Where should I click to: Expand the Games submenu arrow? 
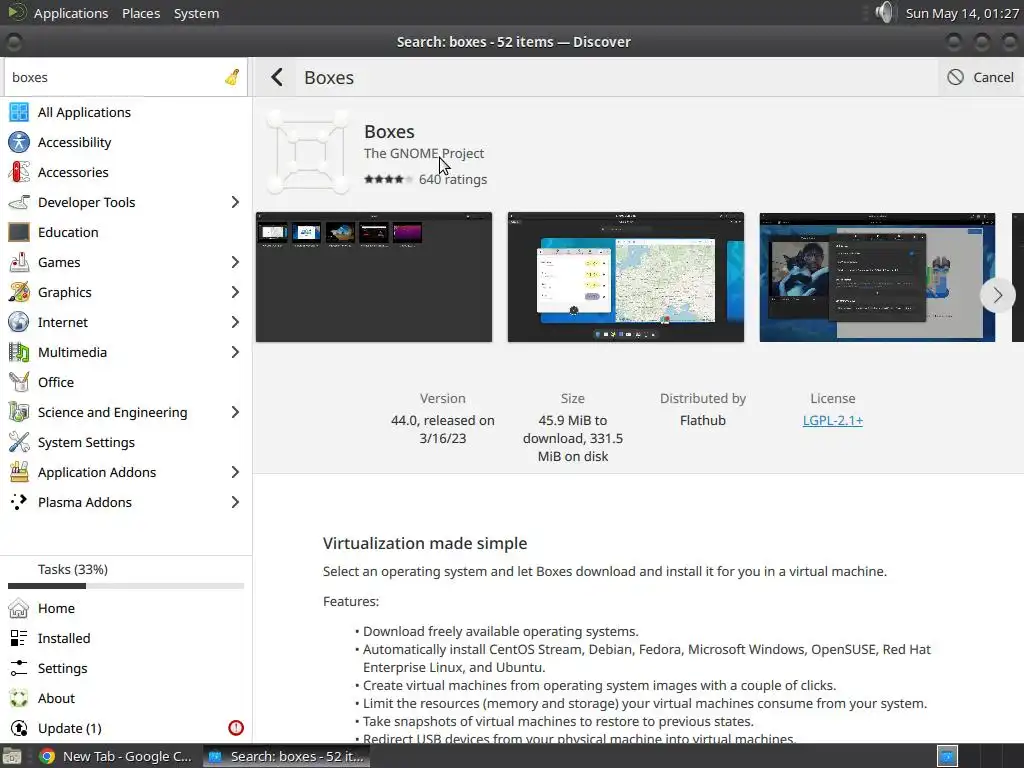tap(235, 263)
